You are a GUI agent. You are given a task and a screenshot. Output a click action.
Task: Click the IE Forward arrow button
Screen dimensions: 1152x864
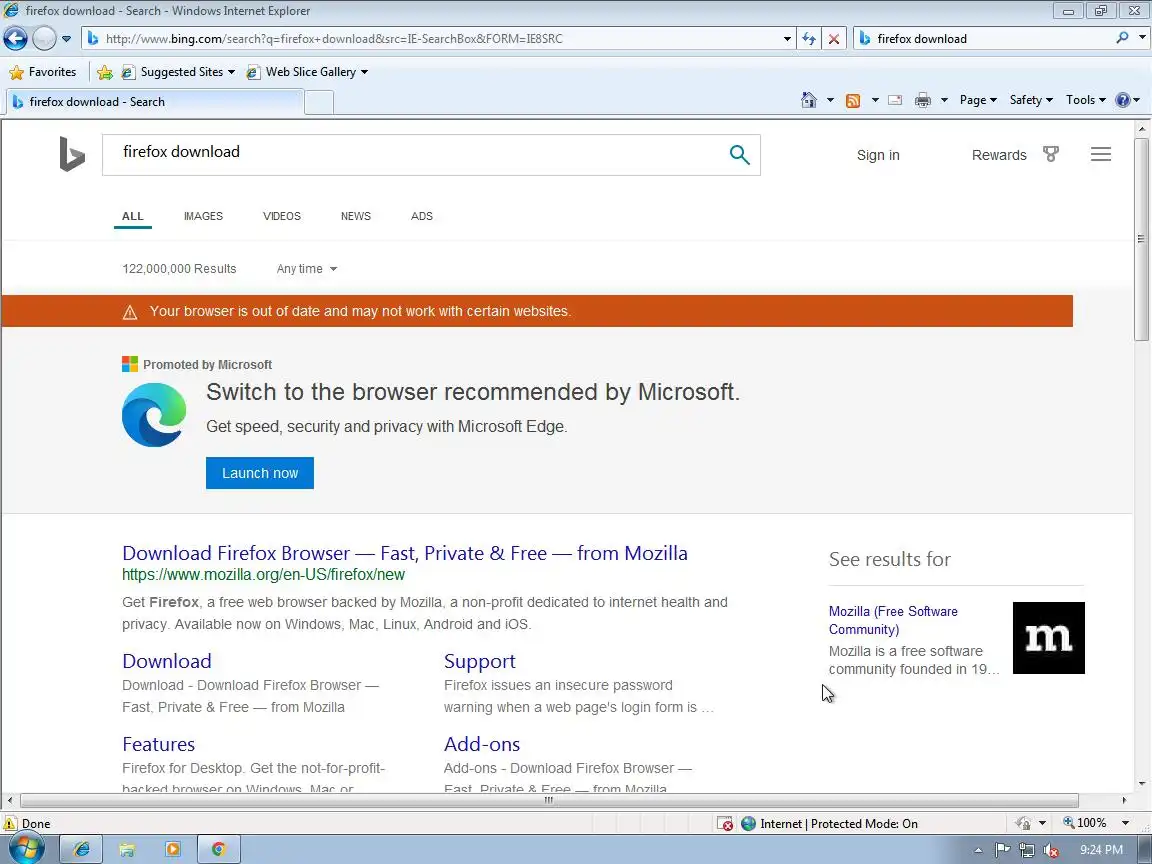click(x=44, y=38)
